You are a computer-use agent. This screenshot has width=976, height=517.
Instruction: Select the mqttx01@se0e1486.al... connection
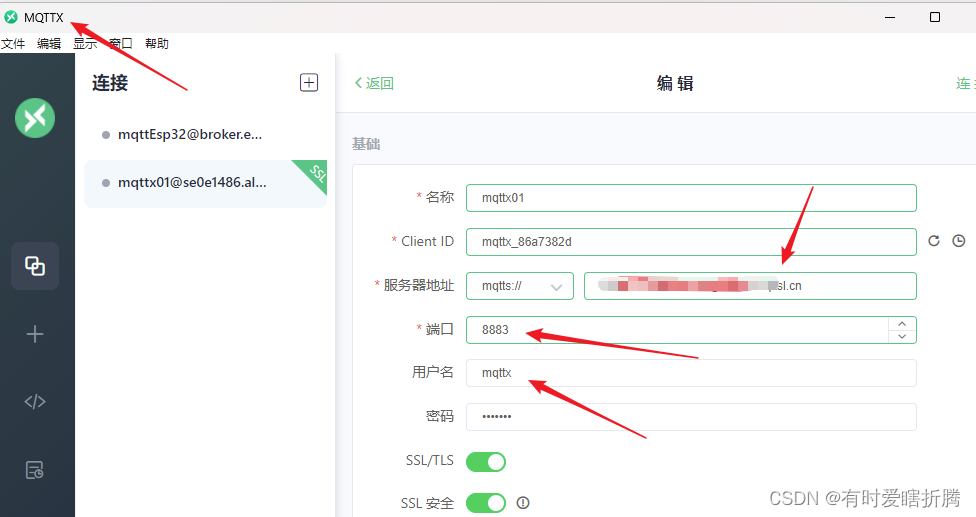tap(205, 183)
